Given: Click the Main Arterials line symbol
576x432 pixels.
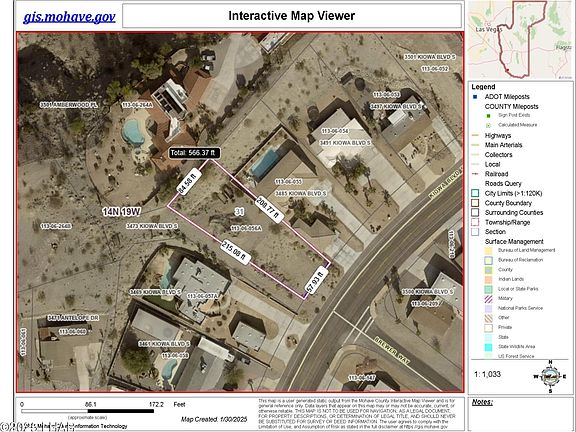Looking at the screenshot, I should (475, 145).
